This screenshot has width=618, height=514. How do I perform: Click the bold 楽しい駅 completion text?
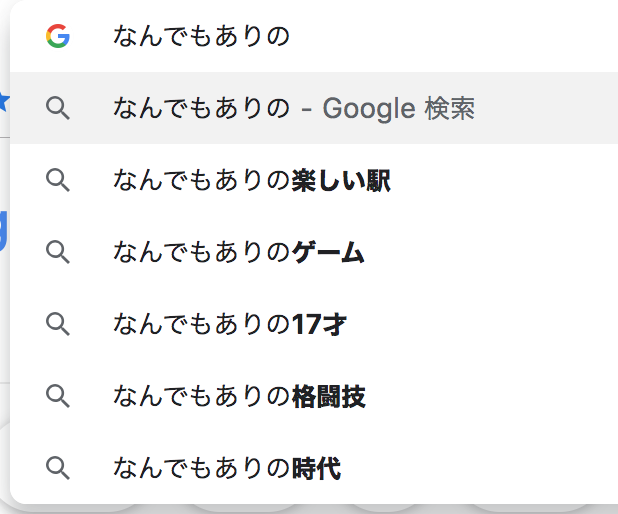click(340, 180)
